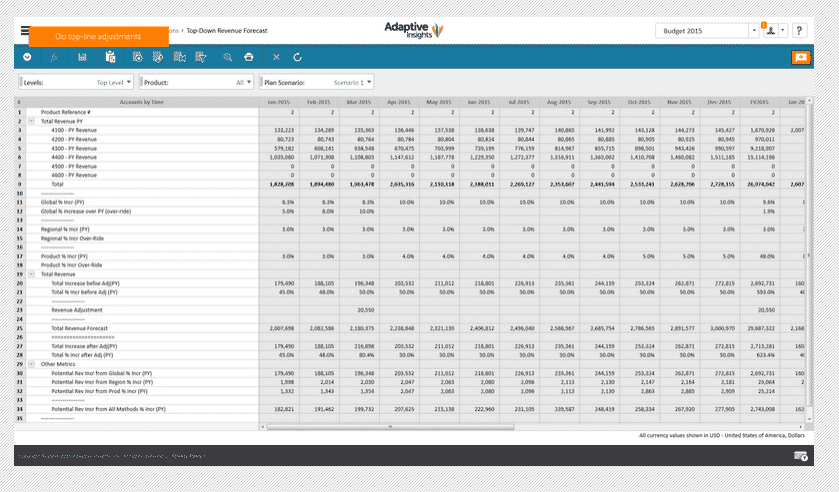Screen dimensions: 839x492
Task: Click the round chevron-down toolbar button
Action: 27,58
